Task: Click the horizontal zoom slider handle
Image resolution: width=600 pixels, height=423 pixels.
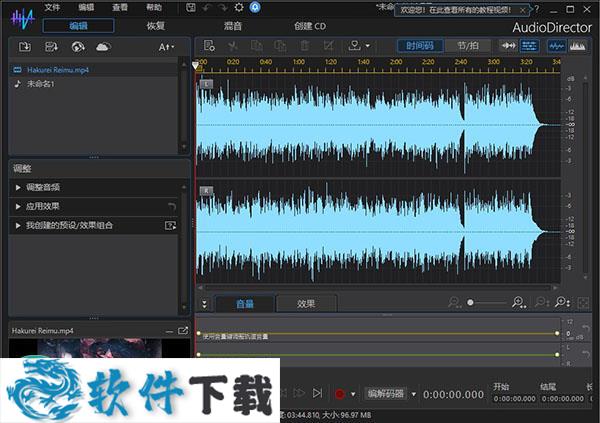Action: point(470,302)
